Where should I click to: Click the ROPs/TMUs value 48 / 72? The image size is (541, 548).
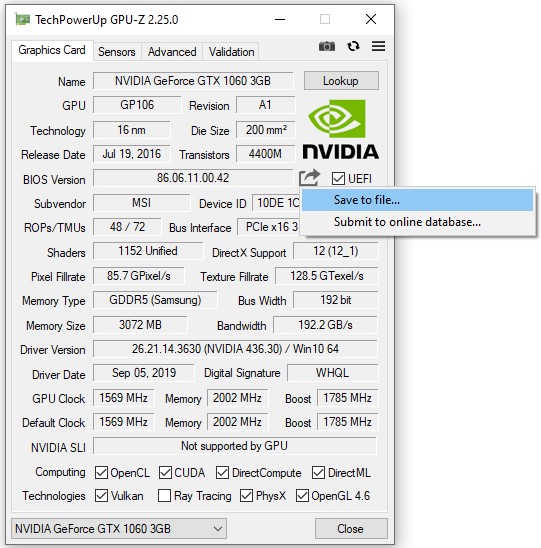click(127, 227)
